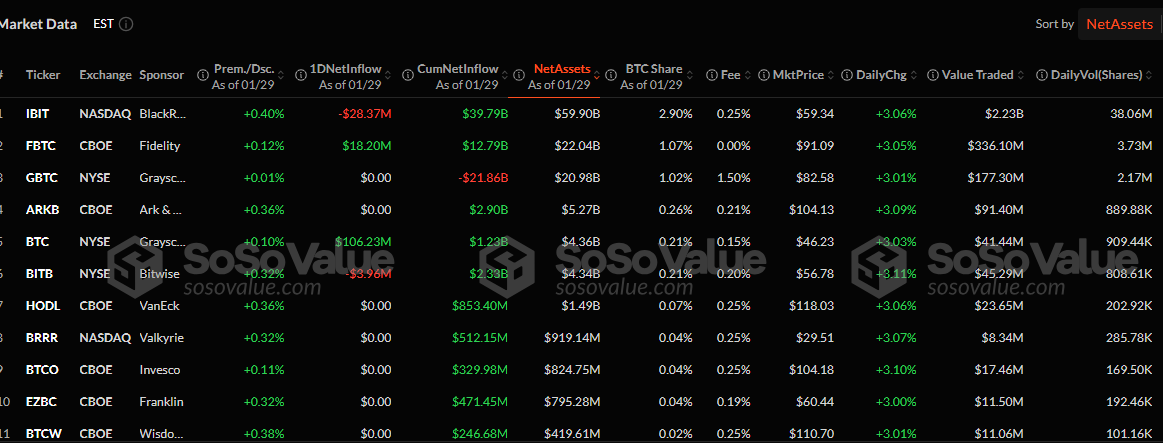
Task: Select the HODL ticker
Action: coord(41,306)
